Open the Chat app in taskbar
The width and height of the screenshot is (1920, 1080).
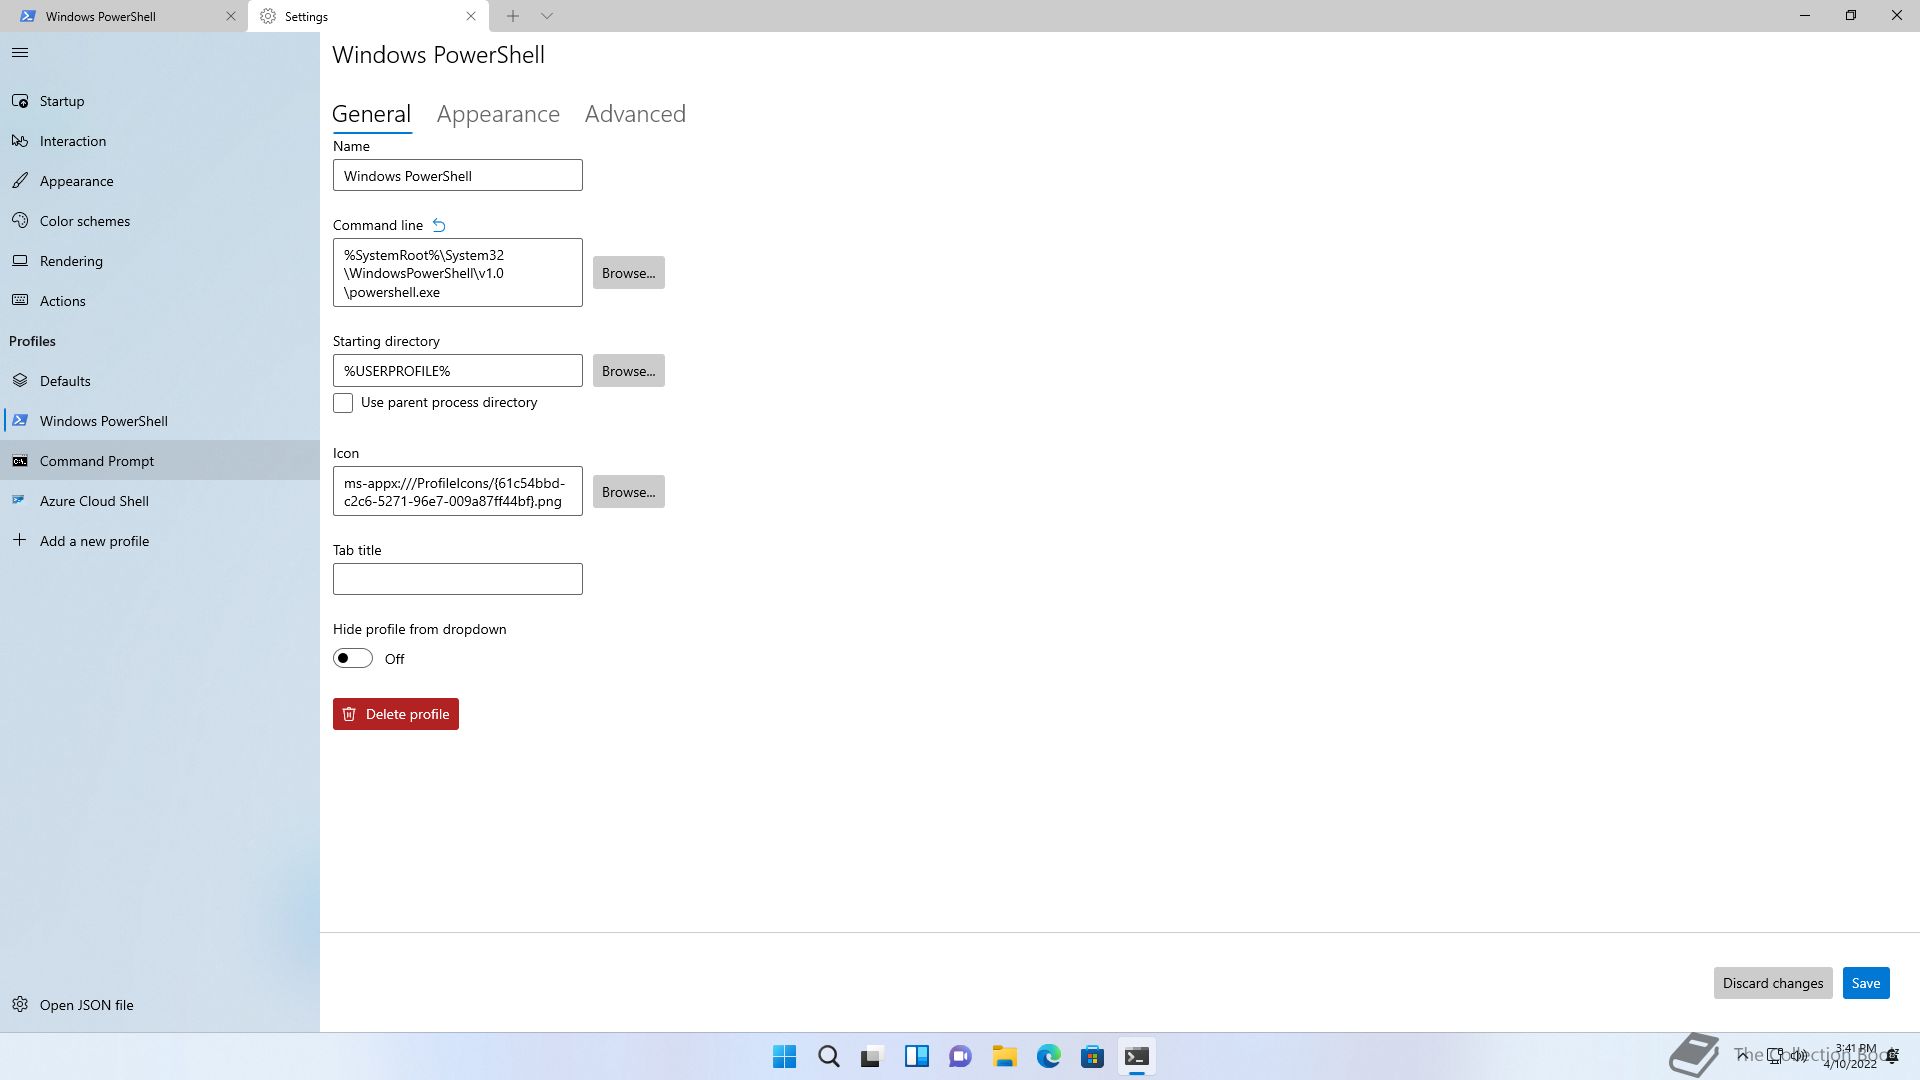click(x=961, y=1056)
